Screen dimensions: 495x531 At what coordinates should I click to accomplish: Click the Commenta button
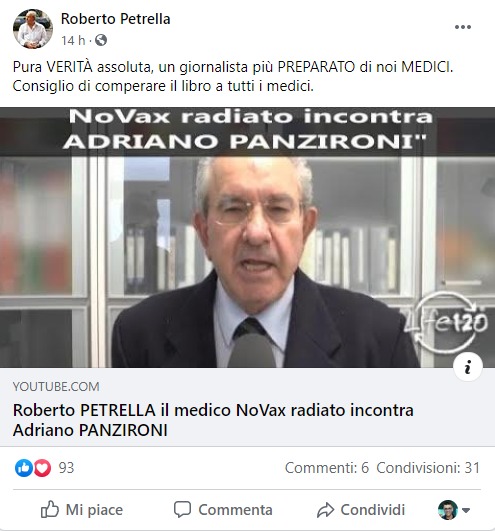[223, 510]
